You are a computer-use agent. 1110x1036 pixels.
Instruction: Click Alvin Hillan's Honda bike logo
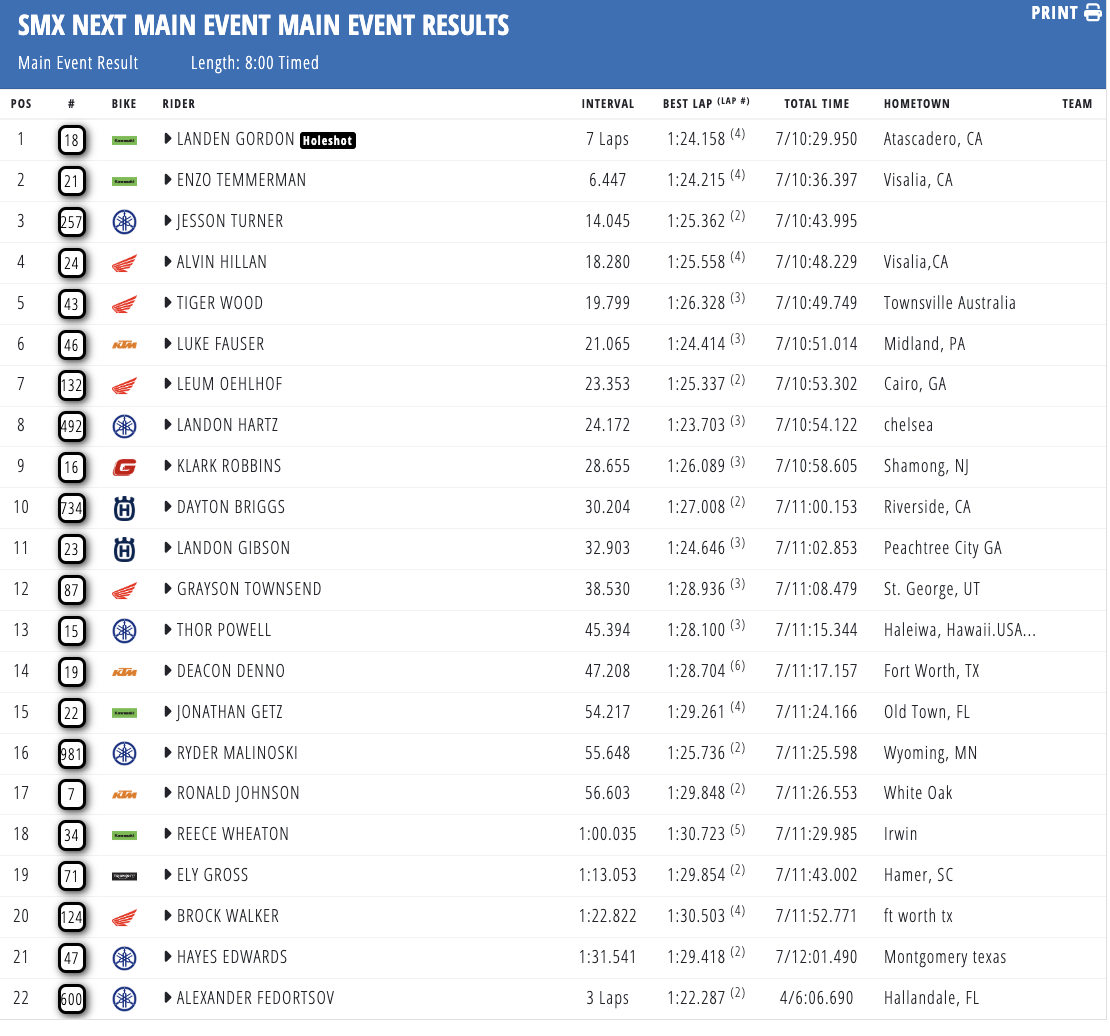tap(124, 263)
